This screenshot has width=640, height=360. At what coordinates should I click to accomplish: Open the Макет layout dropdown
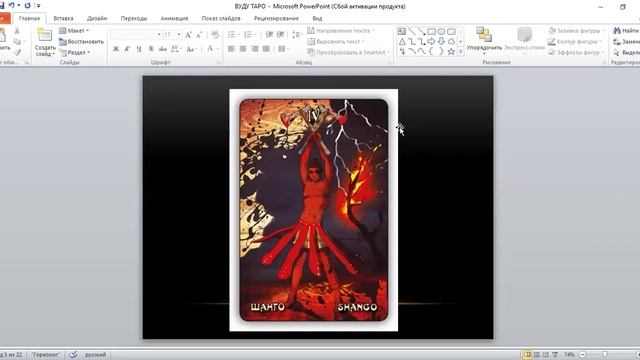click(73, 31)
